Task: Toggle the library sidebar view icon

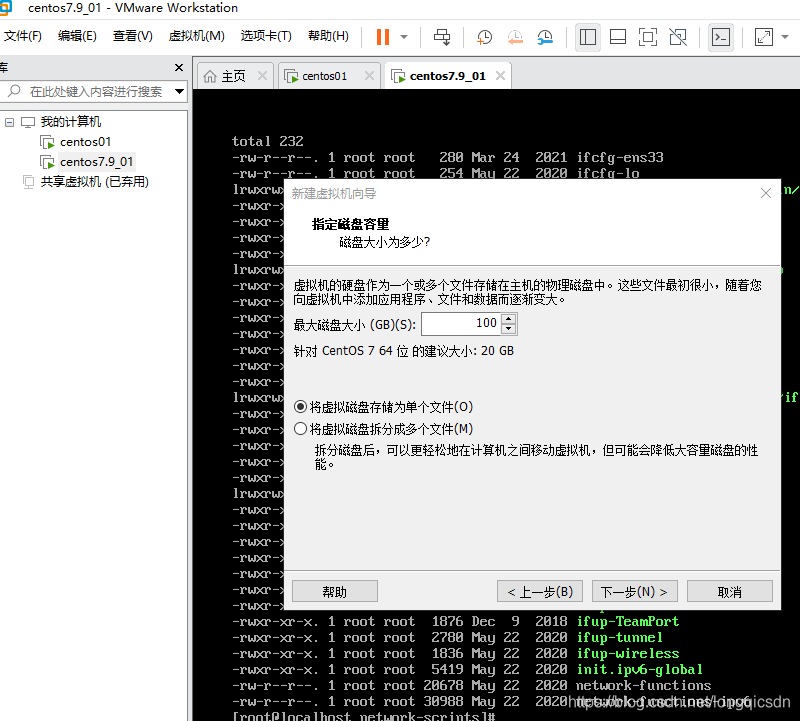Action: [588, 37]
